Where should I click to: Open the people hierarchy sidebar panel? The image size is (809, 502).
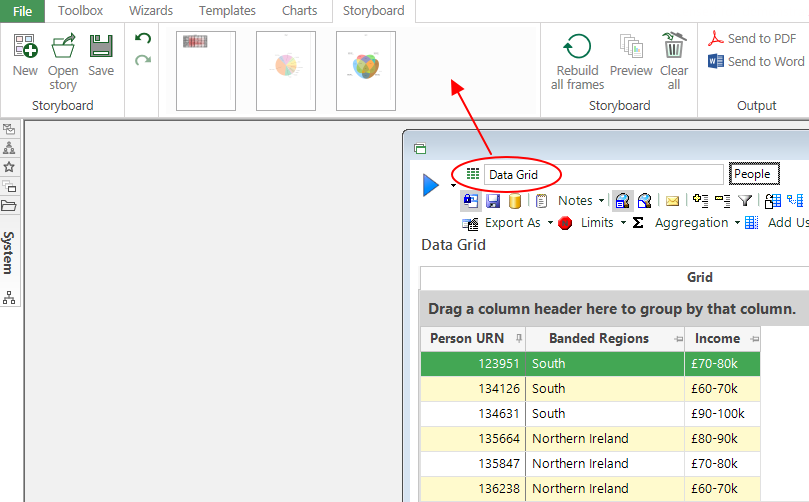[9, 149]
